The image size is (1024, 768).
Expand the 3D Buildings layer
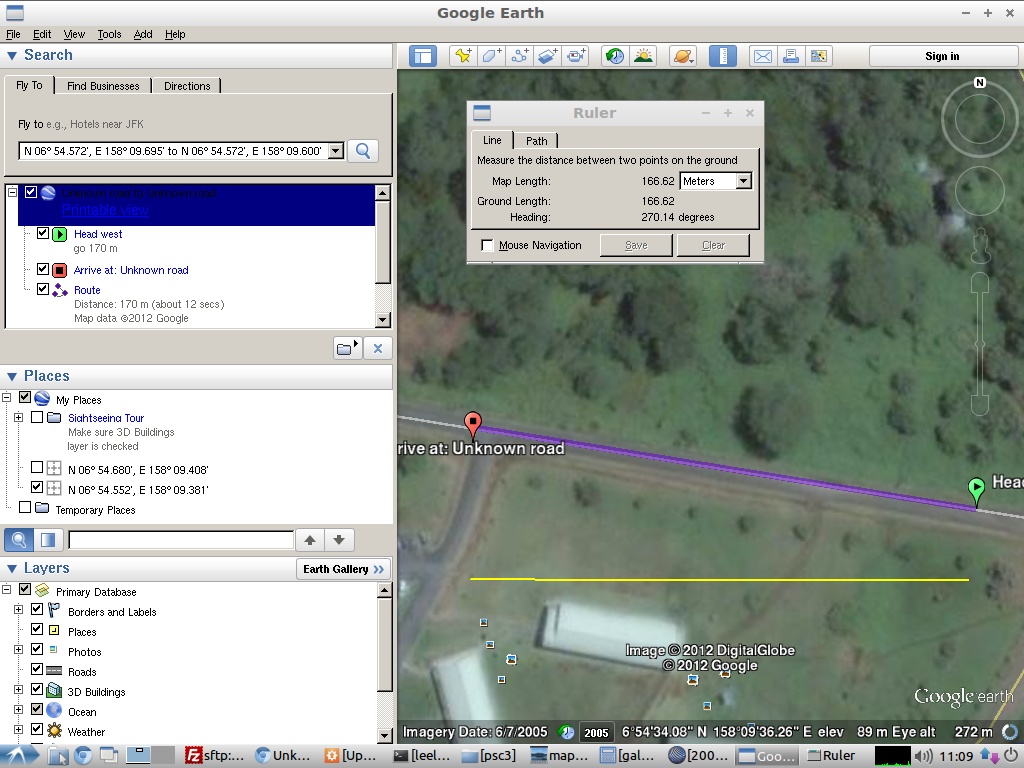[x=18, y=690]
